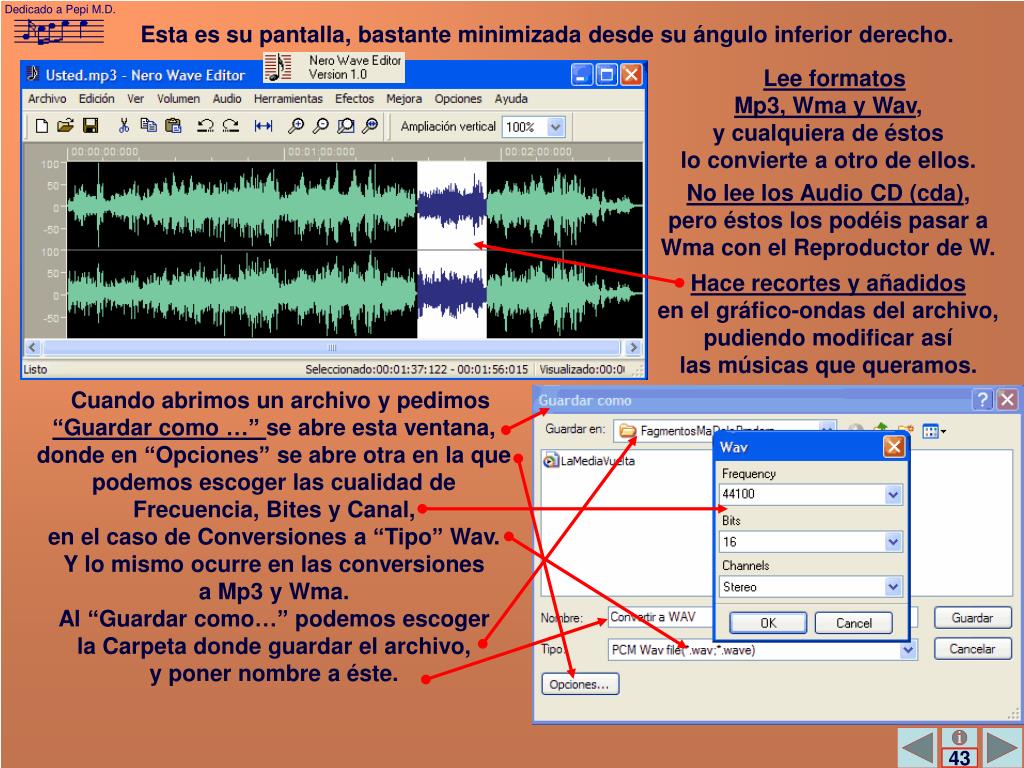Click the info icon above slide number 43
The width and height of the screenshot is (1024, 768).
coord(959,738)
